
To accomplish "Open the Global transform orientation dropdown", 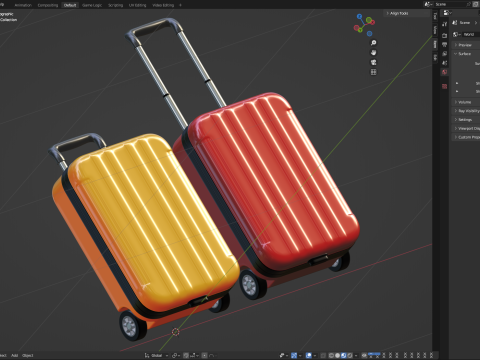I will pyautogui.click(x=157, y=356).
